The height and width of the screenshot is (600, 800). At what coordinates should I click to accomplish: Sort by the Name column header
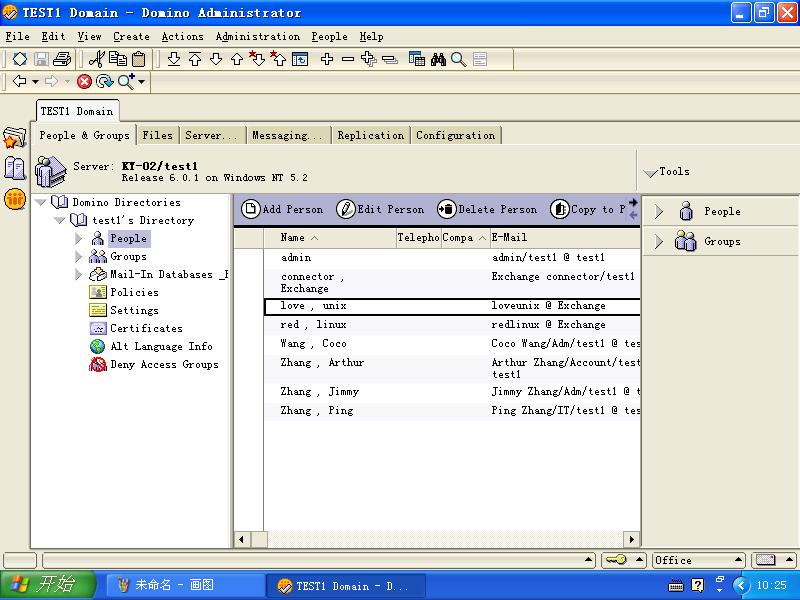click(330, 238)
